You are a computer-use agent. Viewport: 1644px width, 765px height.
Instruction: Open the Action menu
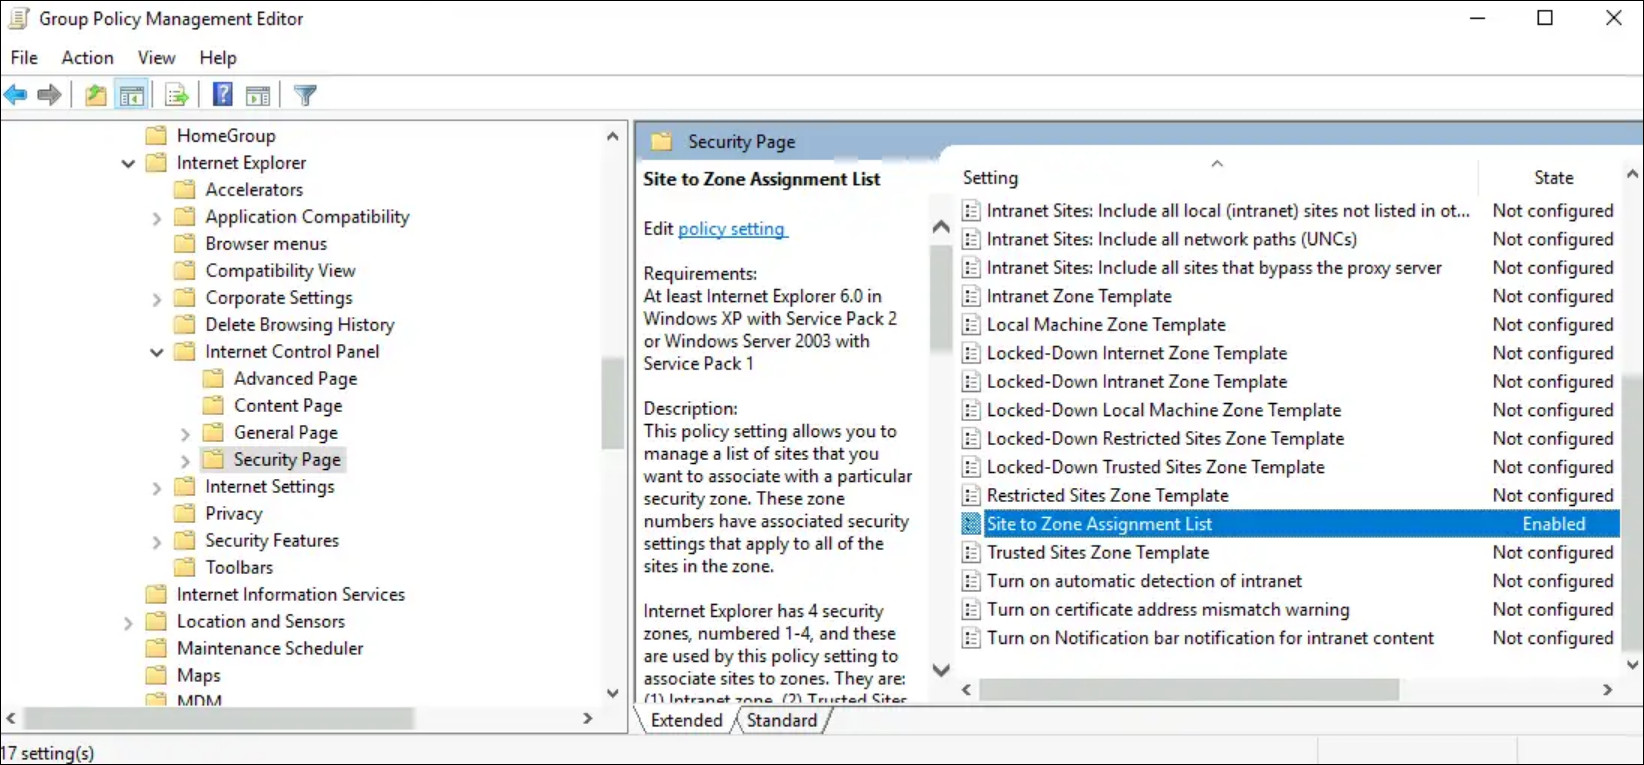(88, 58)
